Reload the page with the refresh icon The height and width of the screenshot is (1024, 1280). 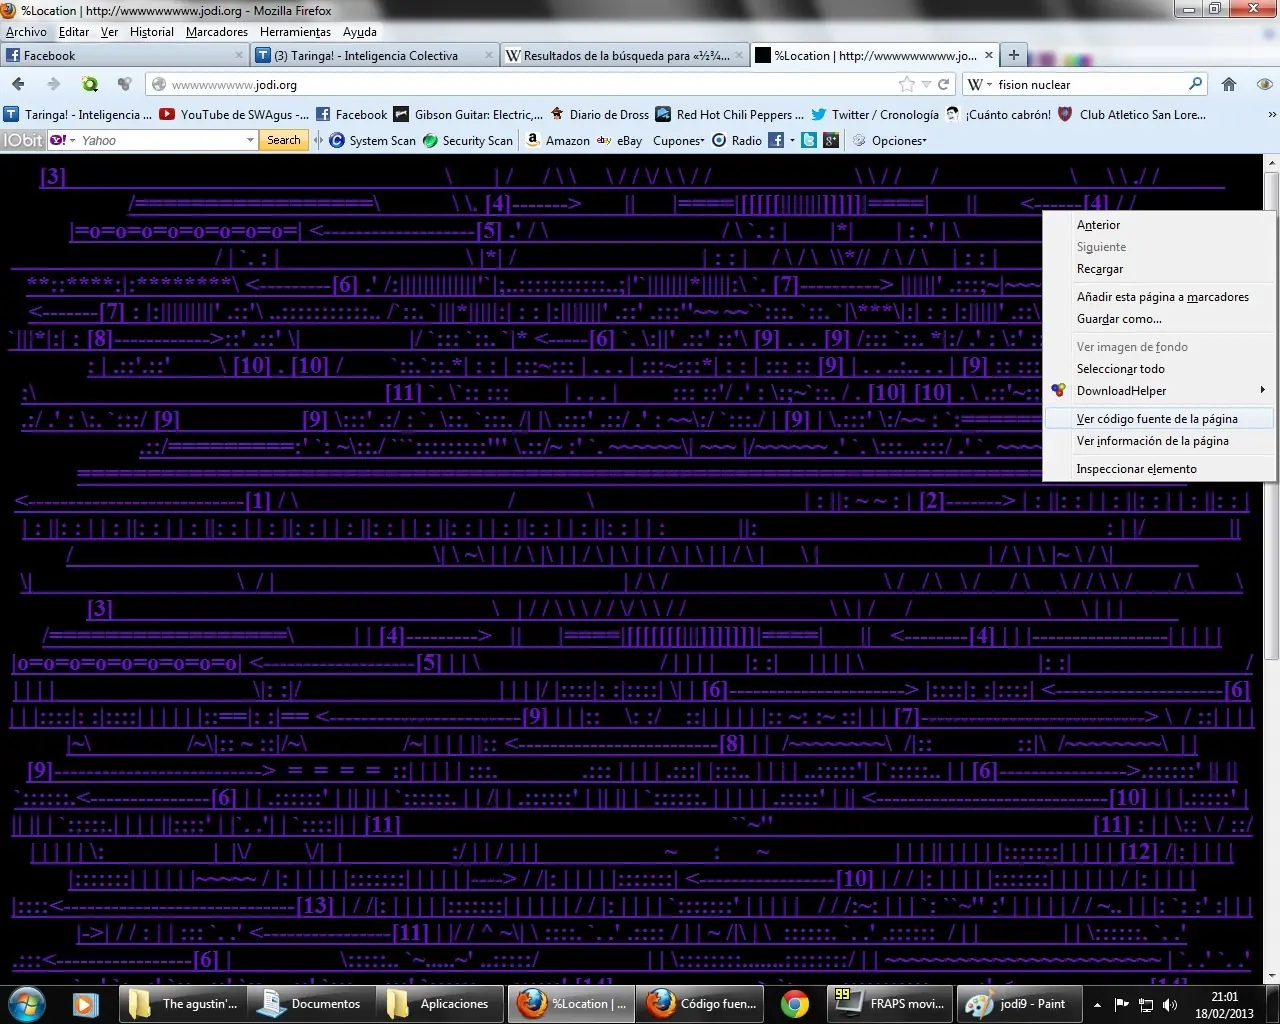[943, 84]
